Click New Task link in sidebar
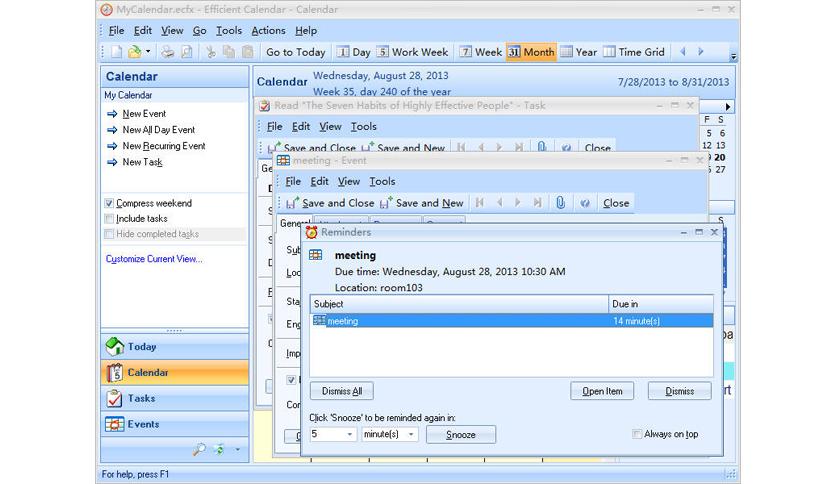Image resolution: width=836 pixels, height=484 pixels. (x=142, y=162)
